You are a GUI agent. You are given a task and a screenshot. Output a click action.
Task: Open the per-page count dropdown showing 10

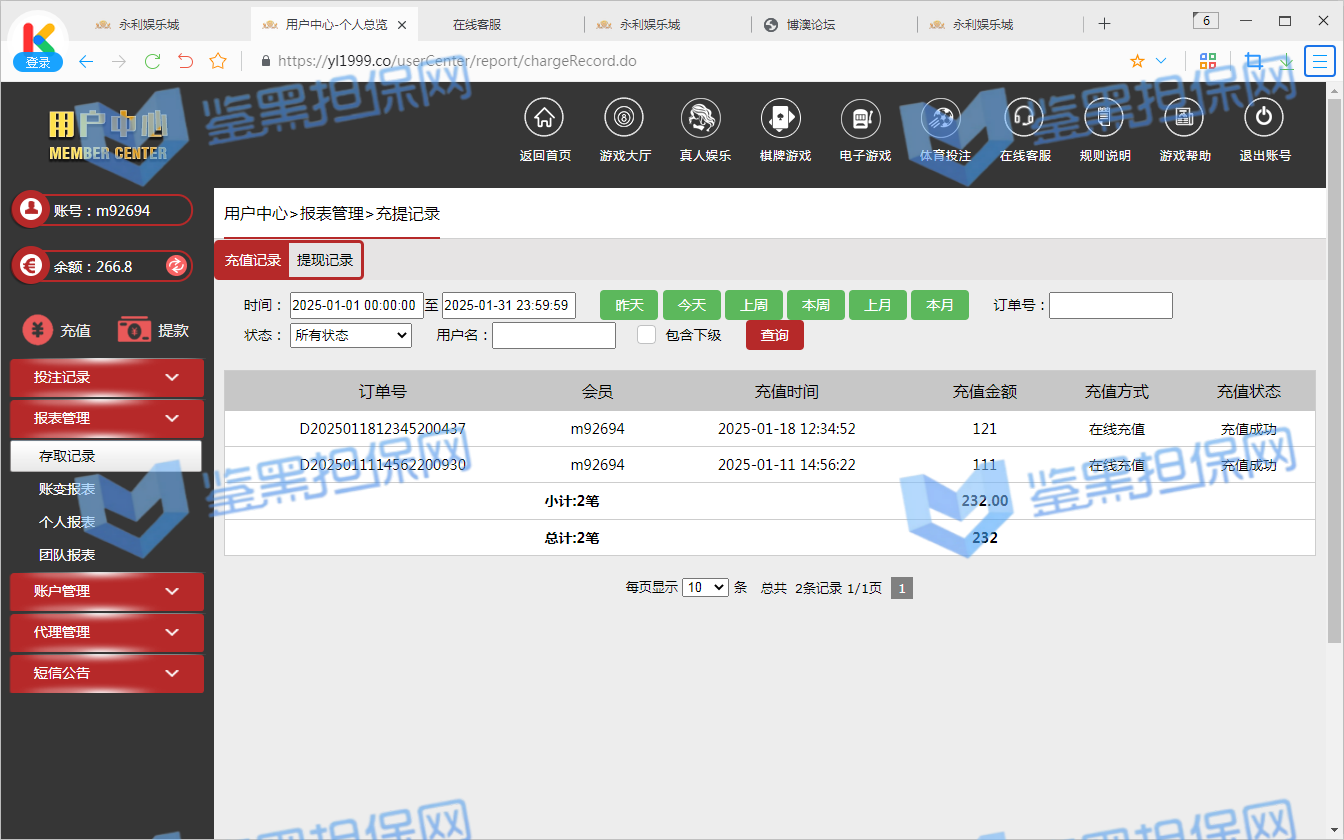pyautogui.click(x=705, y=588)
